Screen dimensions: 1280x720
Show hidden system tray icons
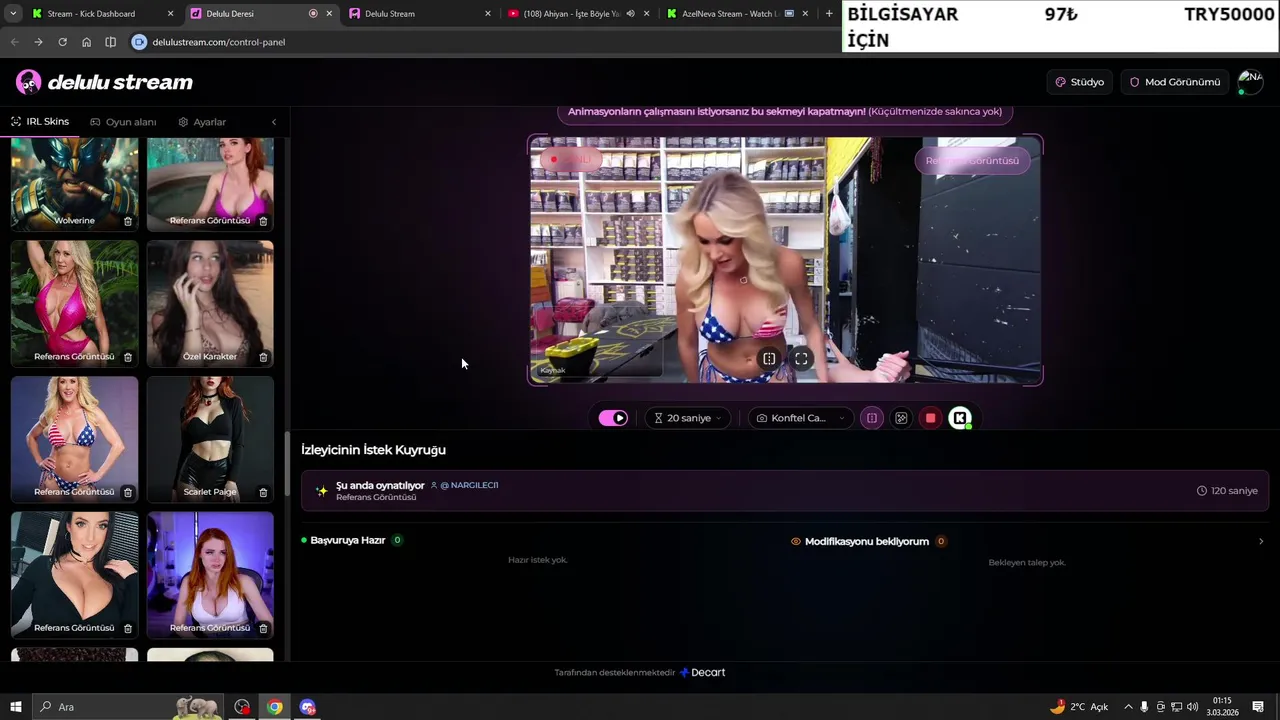pyautogui.click(x=1128, y=707)
